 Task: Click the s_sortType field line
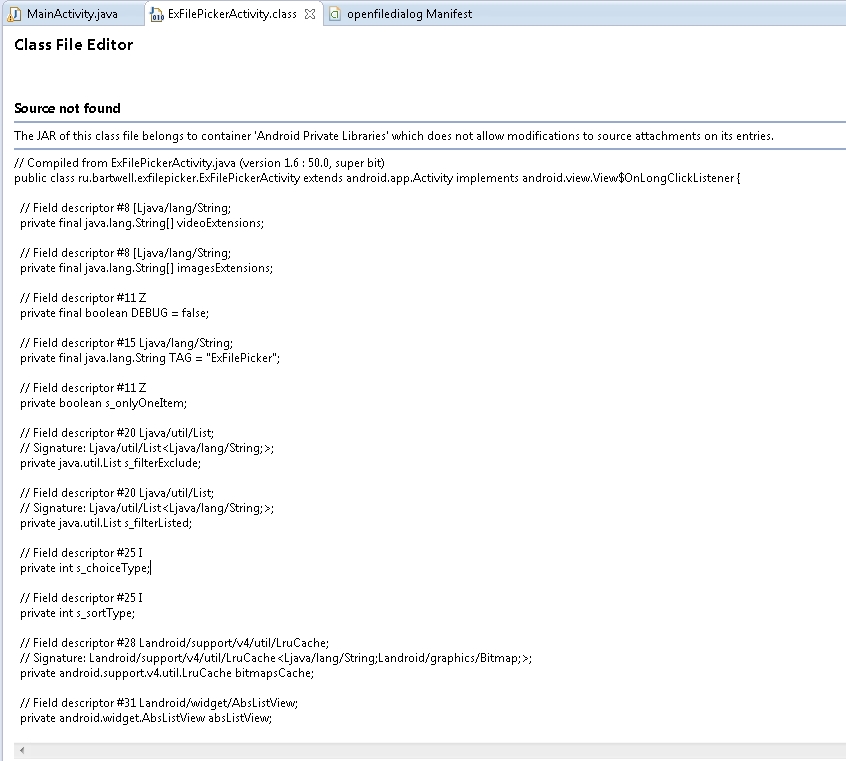[x=78, y=613]
